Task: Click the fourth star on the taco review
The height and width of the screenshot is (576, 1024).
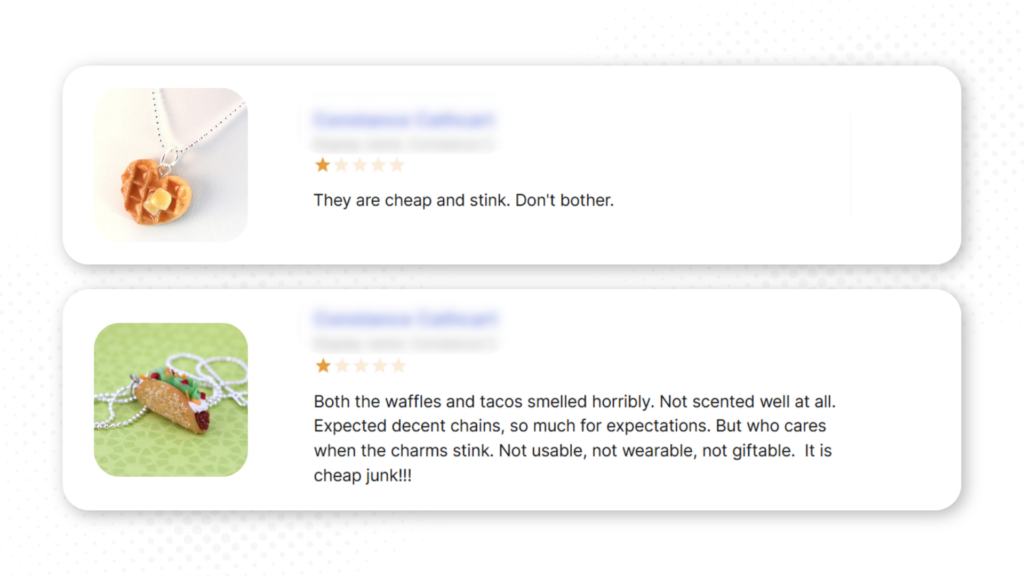Action: coord(378,366)
